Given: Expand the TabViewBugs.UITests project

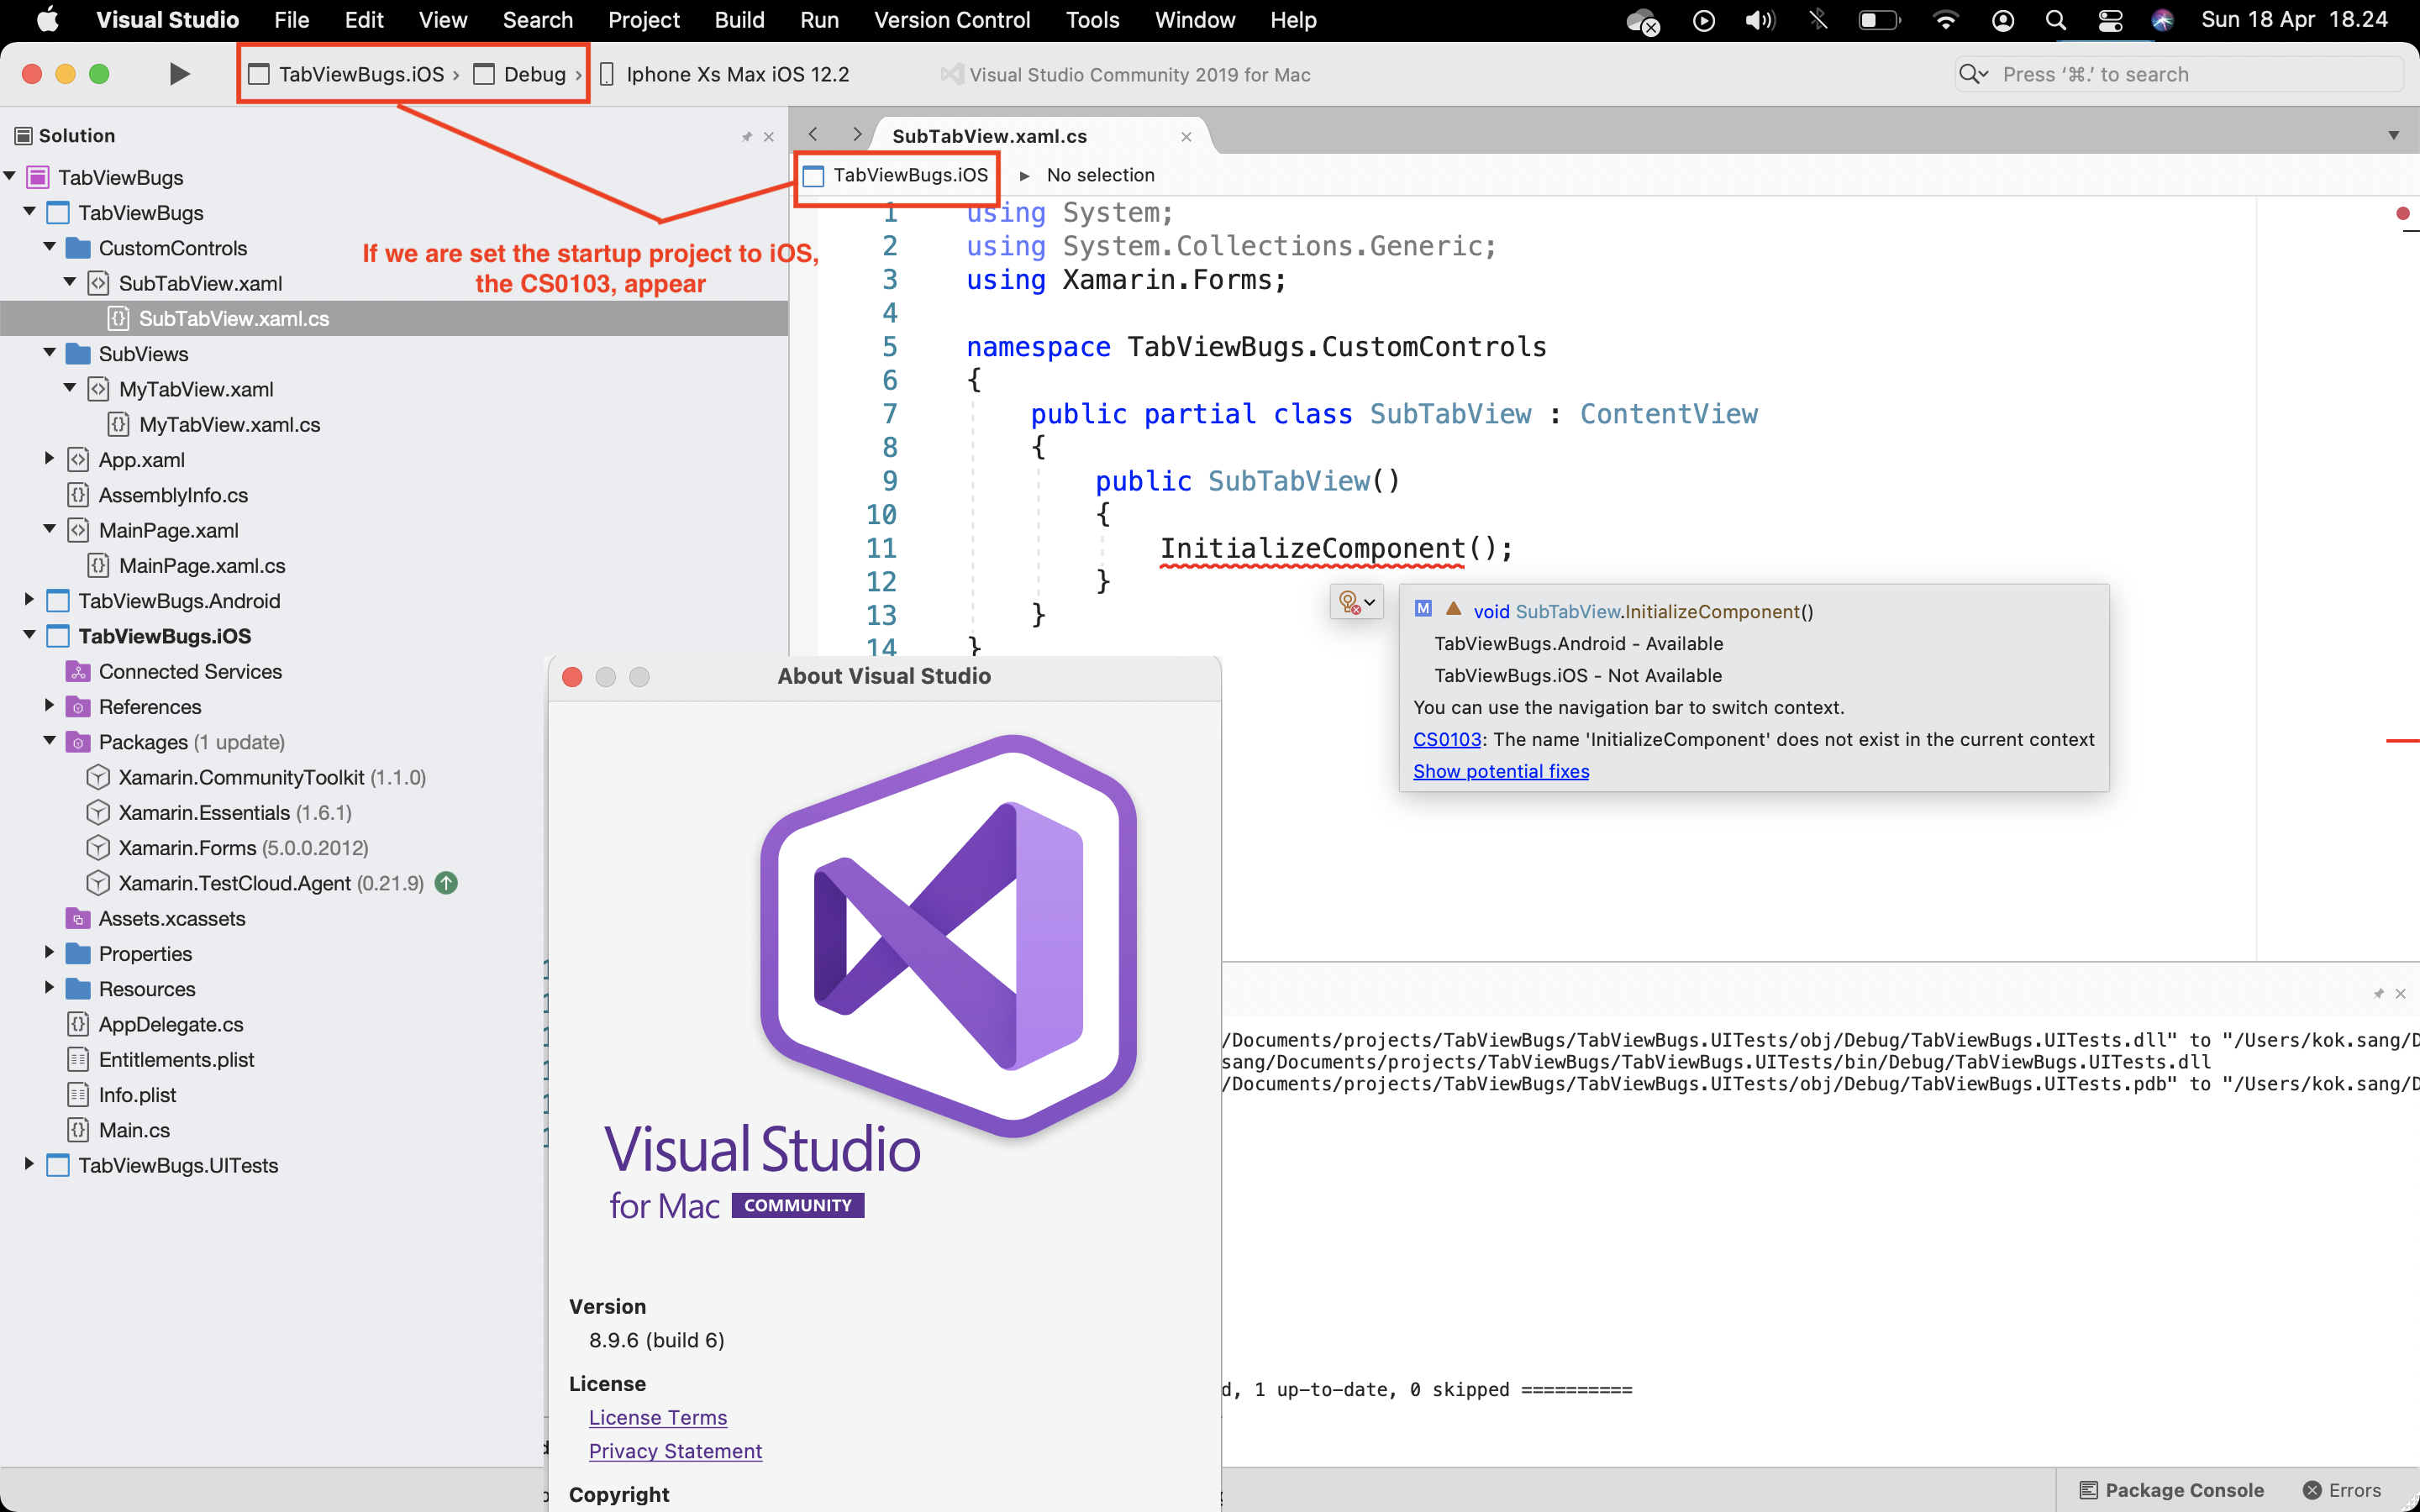Looking at the screenshot, I should pos(28,1165).
